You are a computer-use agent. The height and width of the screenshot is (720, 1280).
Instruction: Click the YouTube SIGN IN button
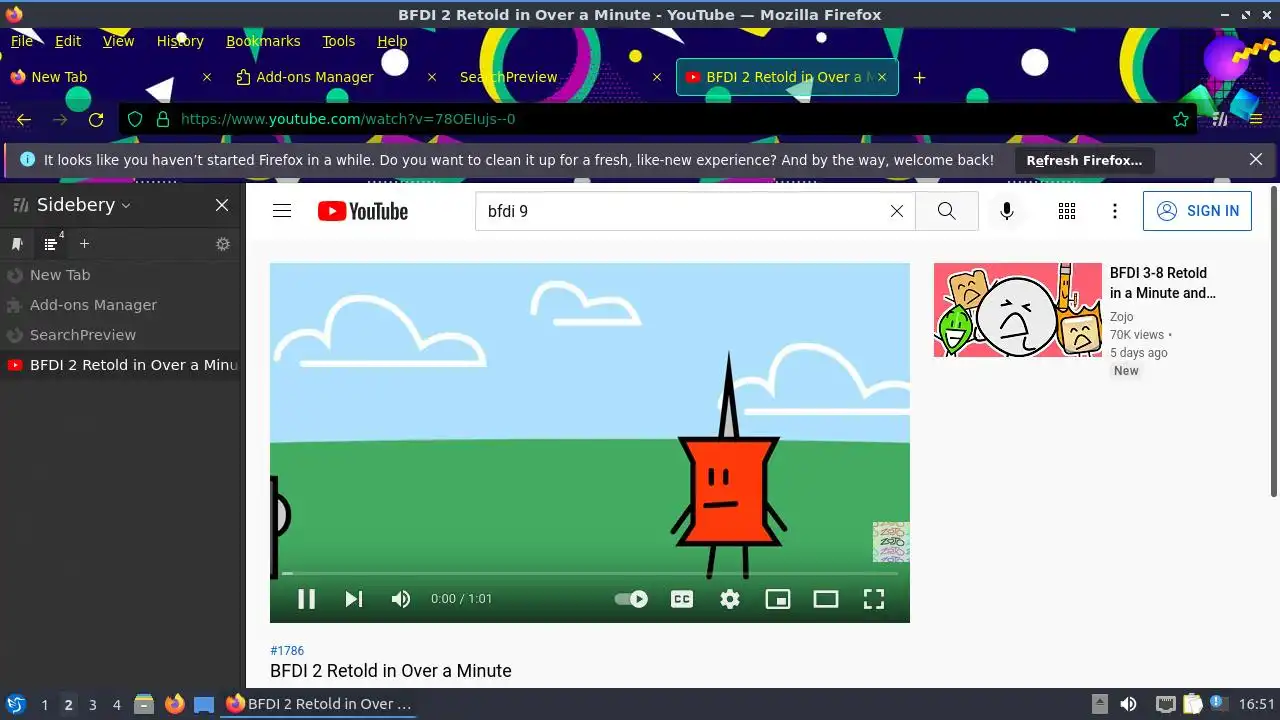click(x=1197, y=211)
